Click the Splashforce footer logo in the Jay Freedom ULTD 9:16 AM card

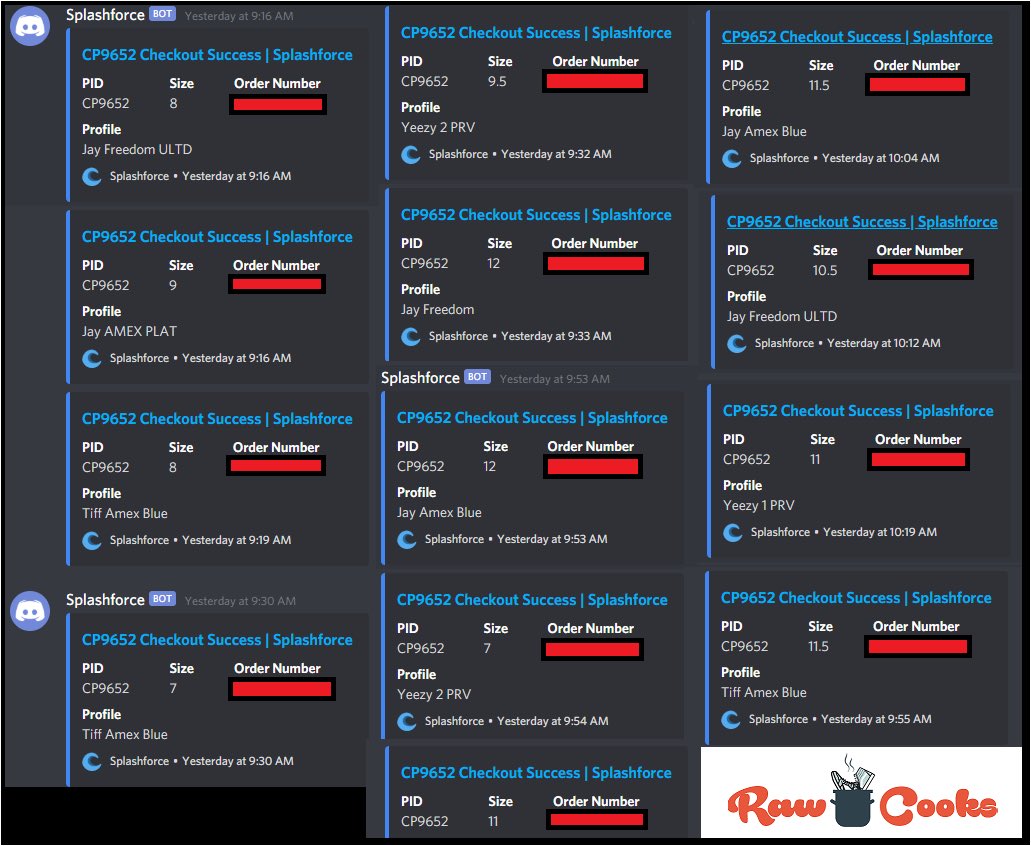point(91,176)
